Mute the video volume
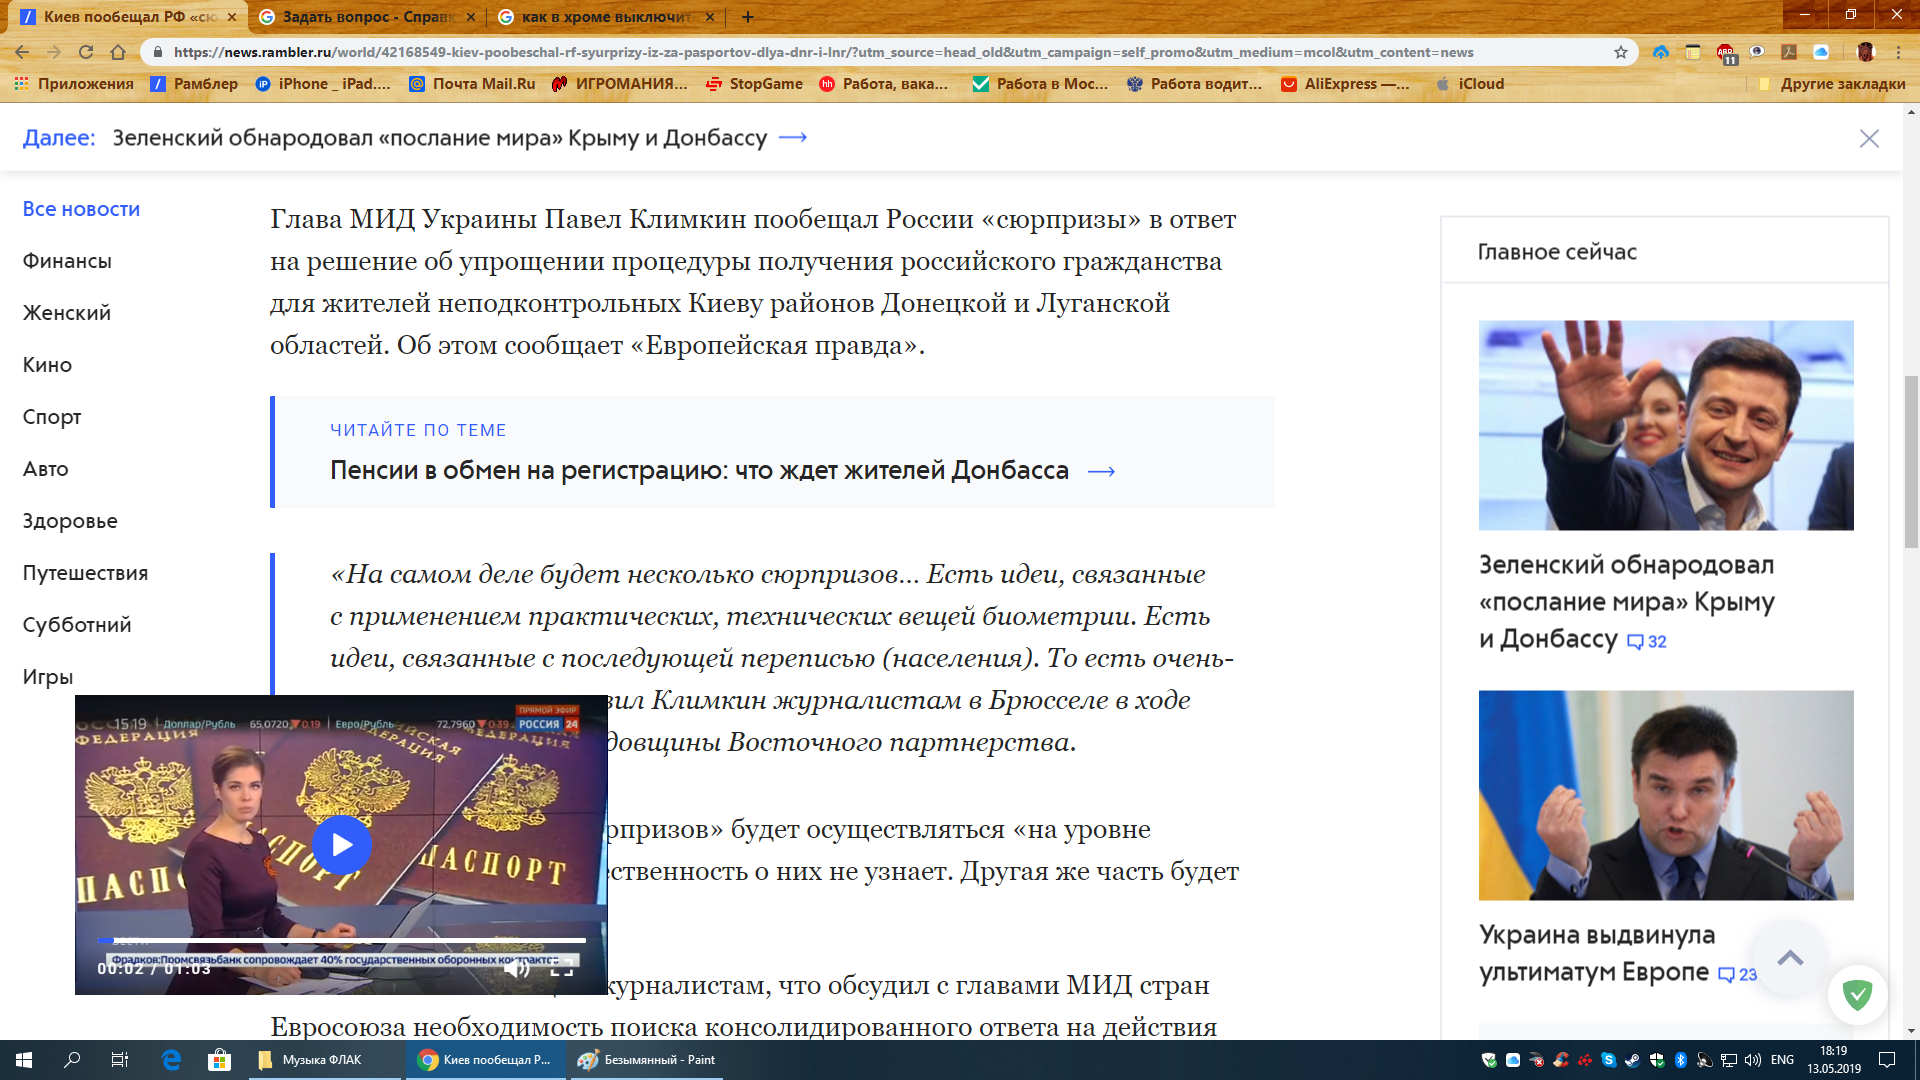Screen dimensions: 1920x1080 516,967
